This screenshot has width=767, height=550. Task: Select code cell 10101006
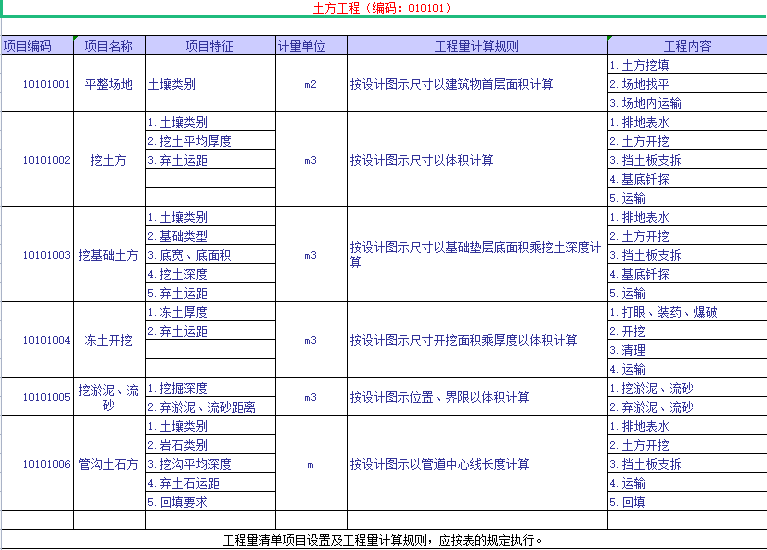(x=38, y=463)
